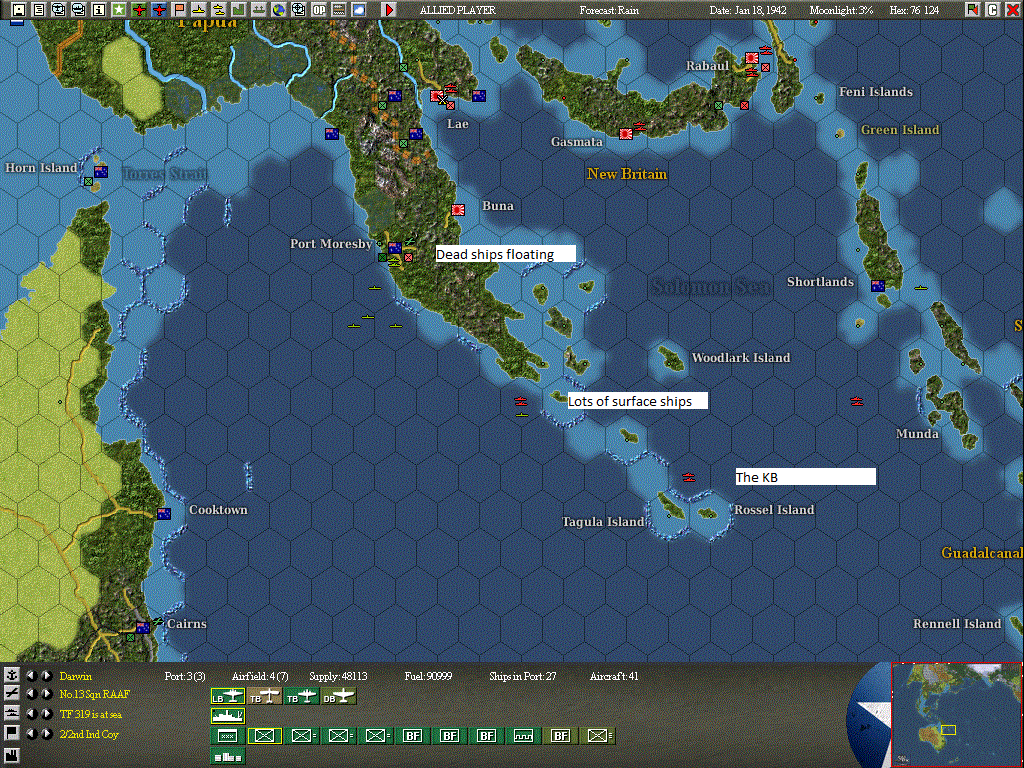This screenshot has width=1024, height=768.
Task: Click the globe icon in toolbar
Action: click(279, 10)
